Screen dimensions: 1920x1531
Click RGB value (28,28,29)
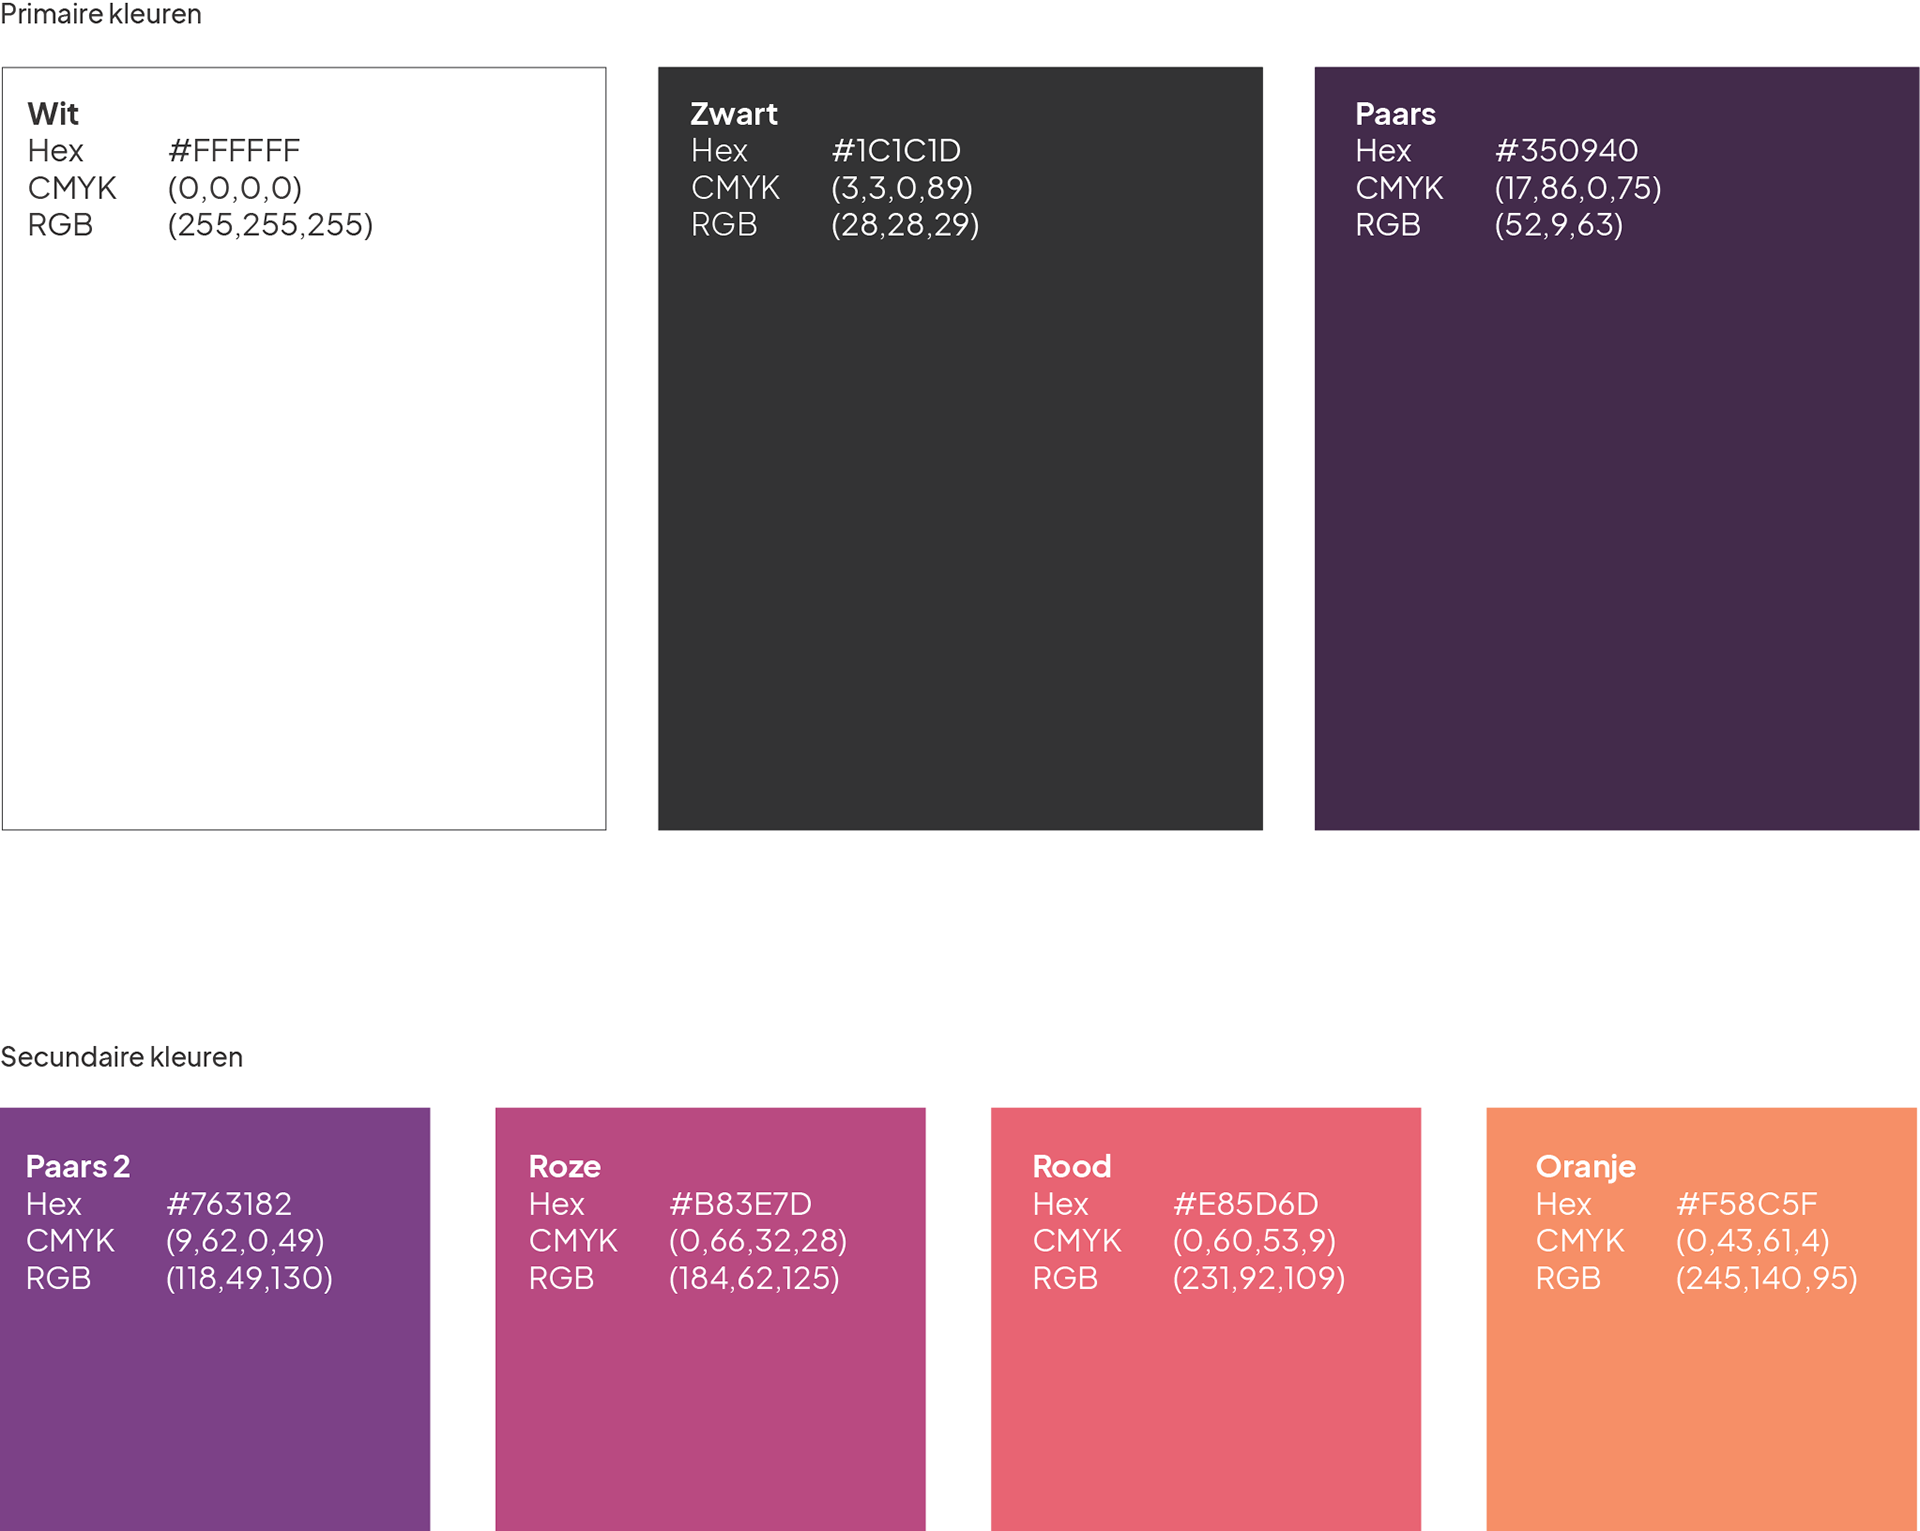coord(905,225)
